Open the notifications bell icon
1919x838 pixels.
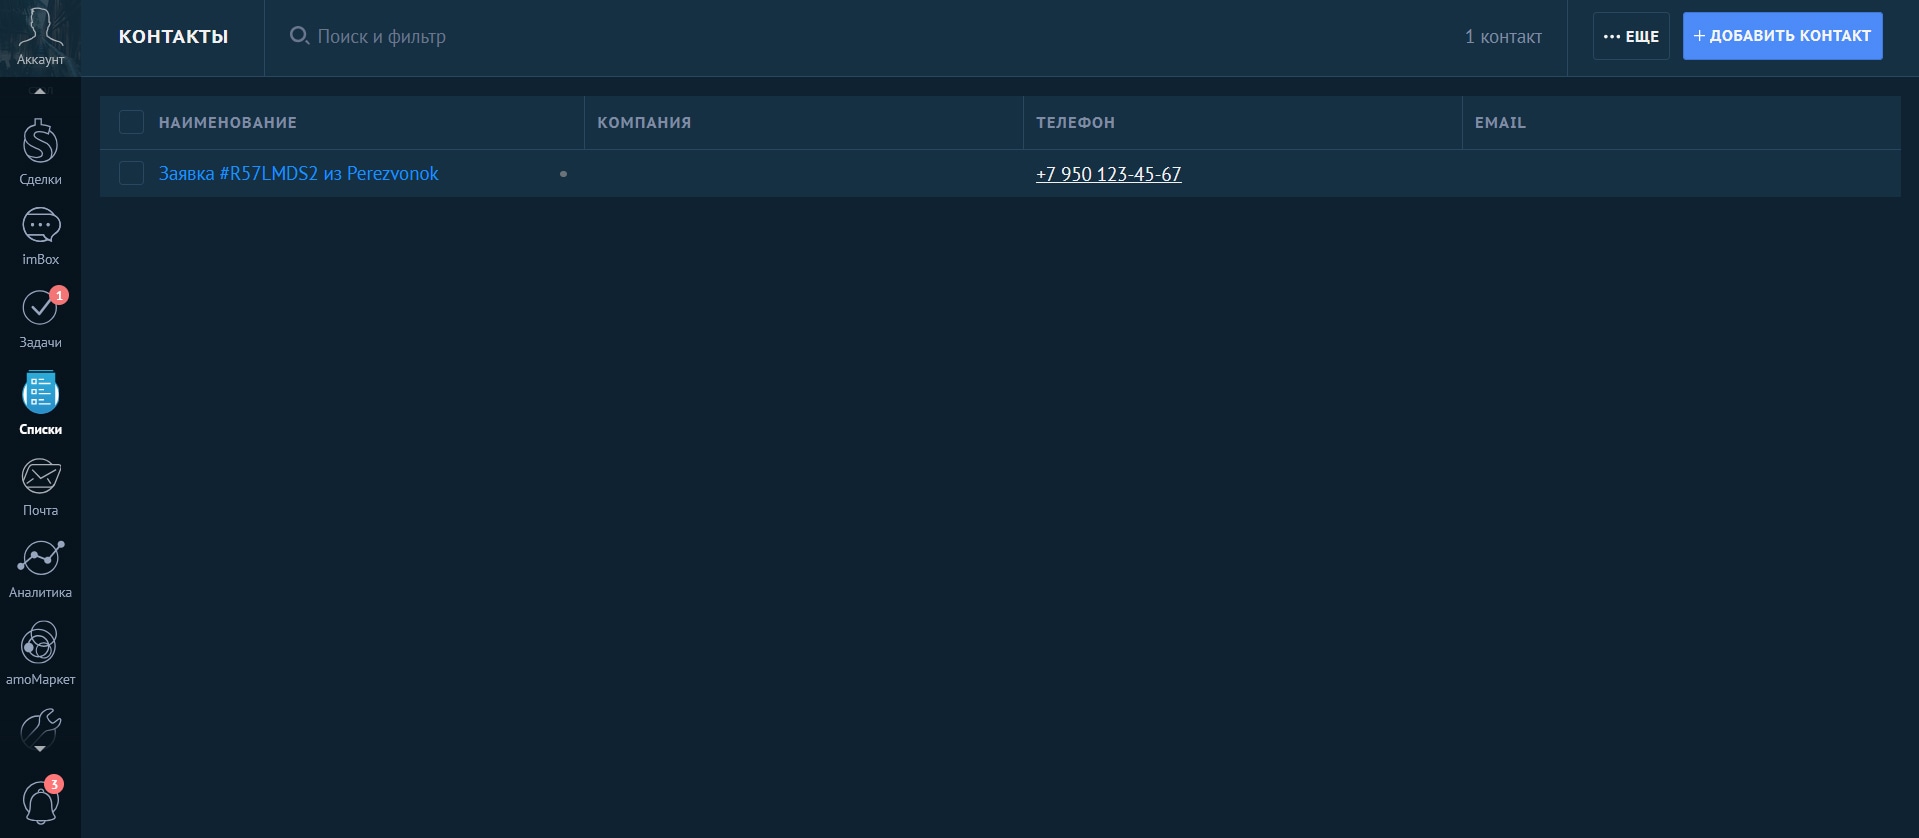[x=40, y=803]
